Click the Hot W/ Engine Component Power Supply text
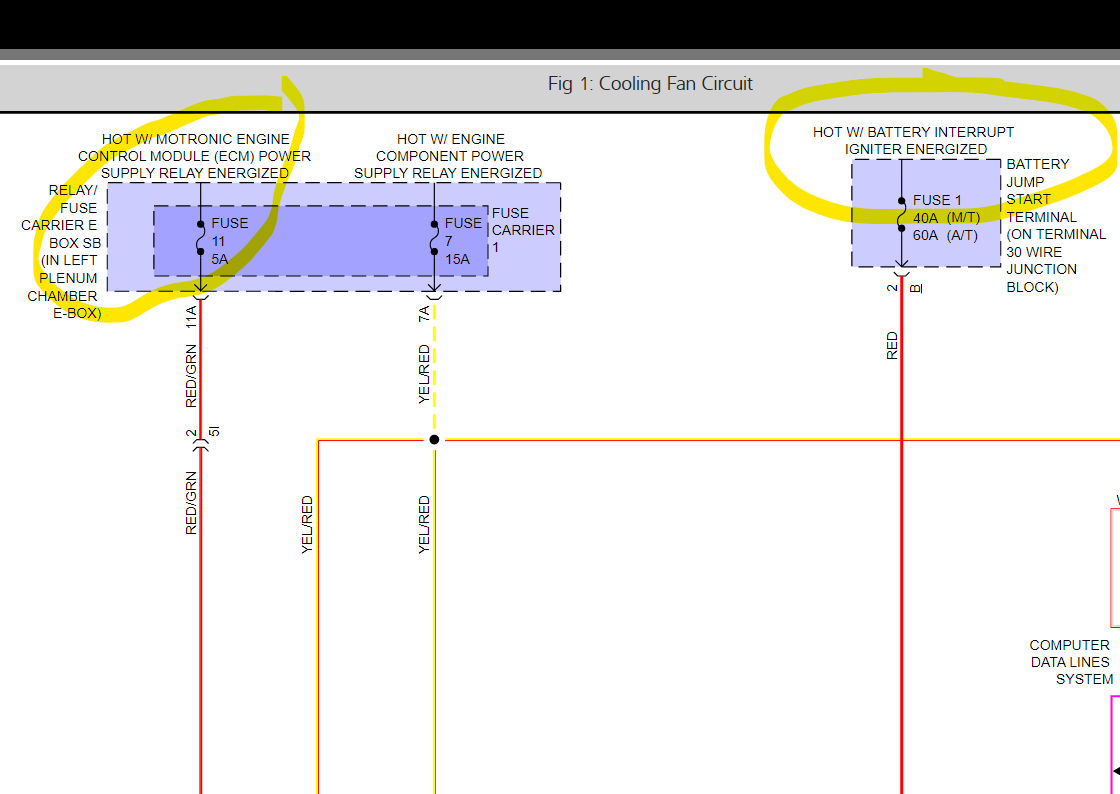This screenshot has width=1120, height=794. (449, 156)
